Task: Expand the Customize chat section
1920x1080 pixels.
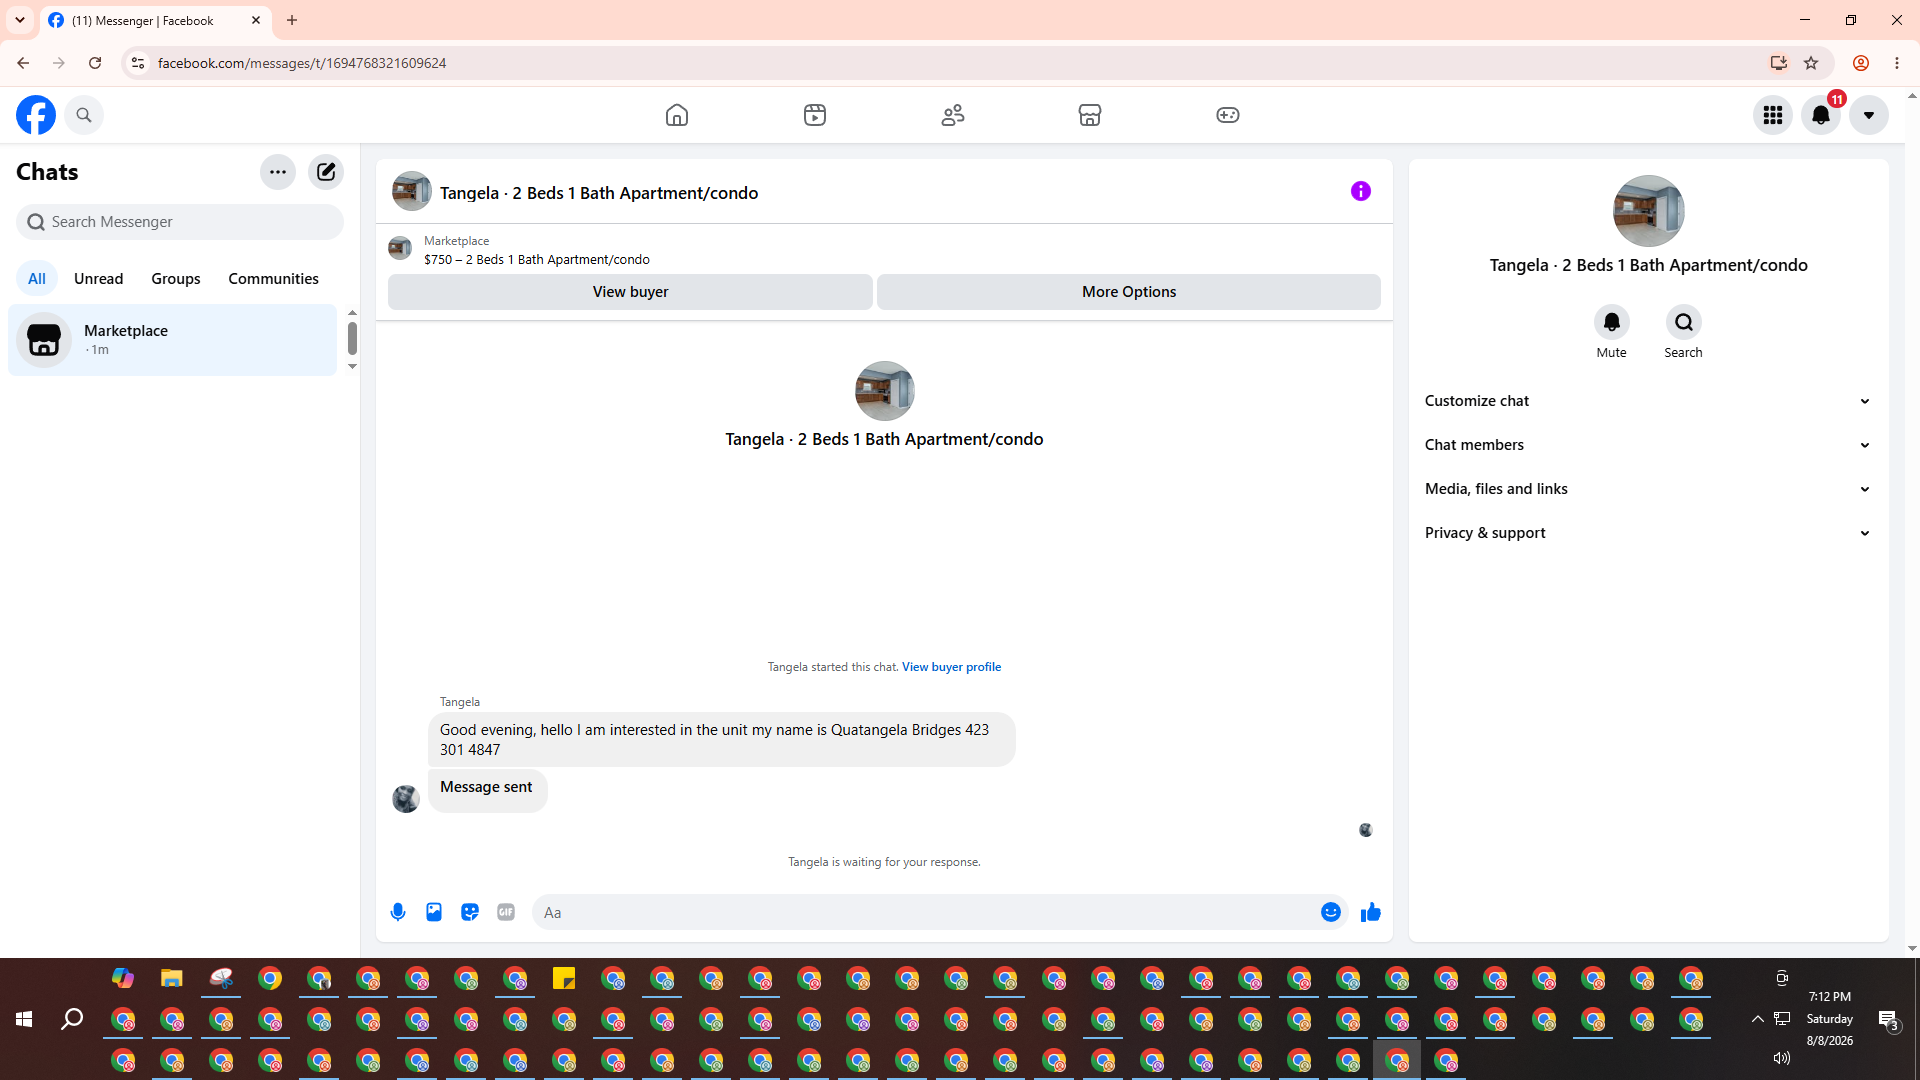Action: click(x=1649, y=401)
